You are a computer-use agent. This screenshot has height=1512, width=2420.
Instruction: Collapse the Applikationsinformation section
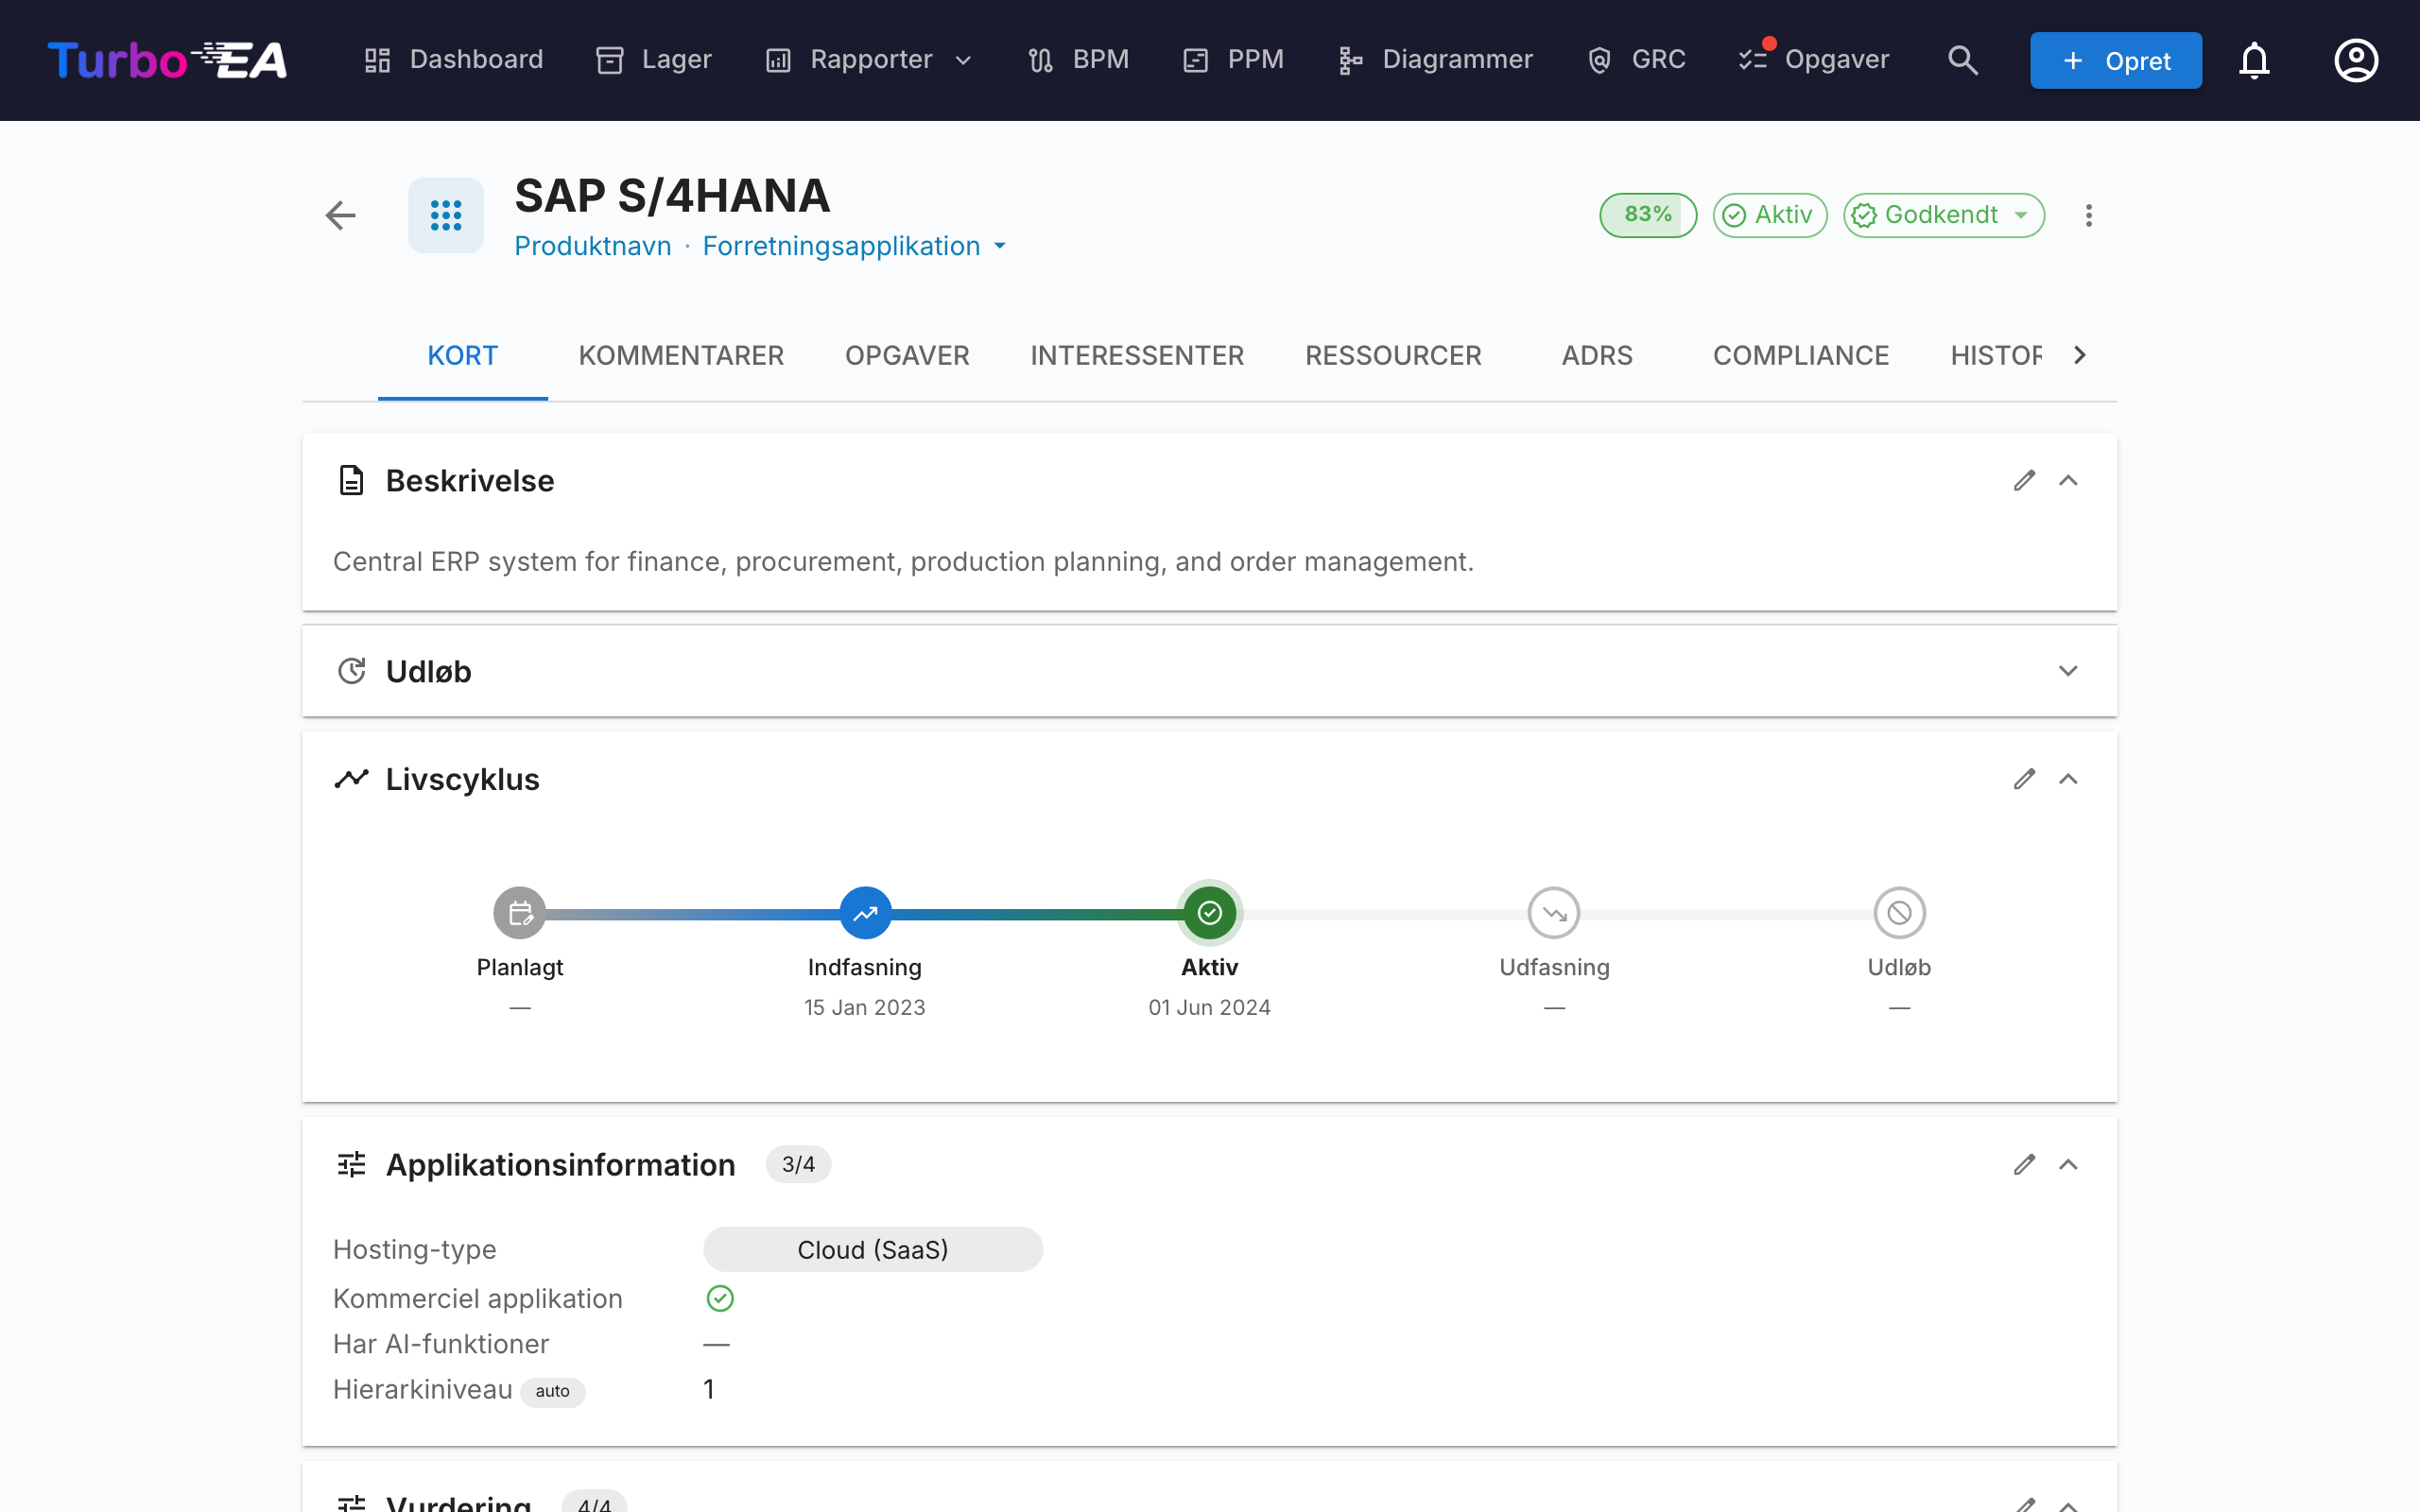coord(2068,1164)
